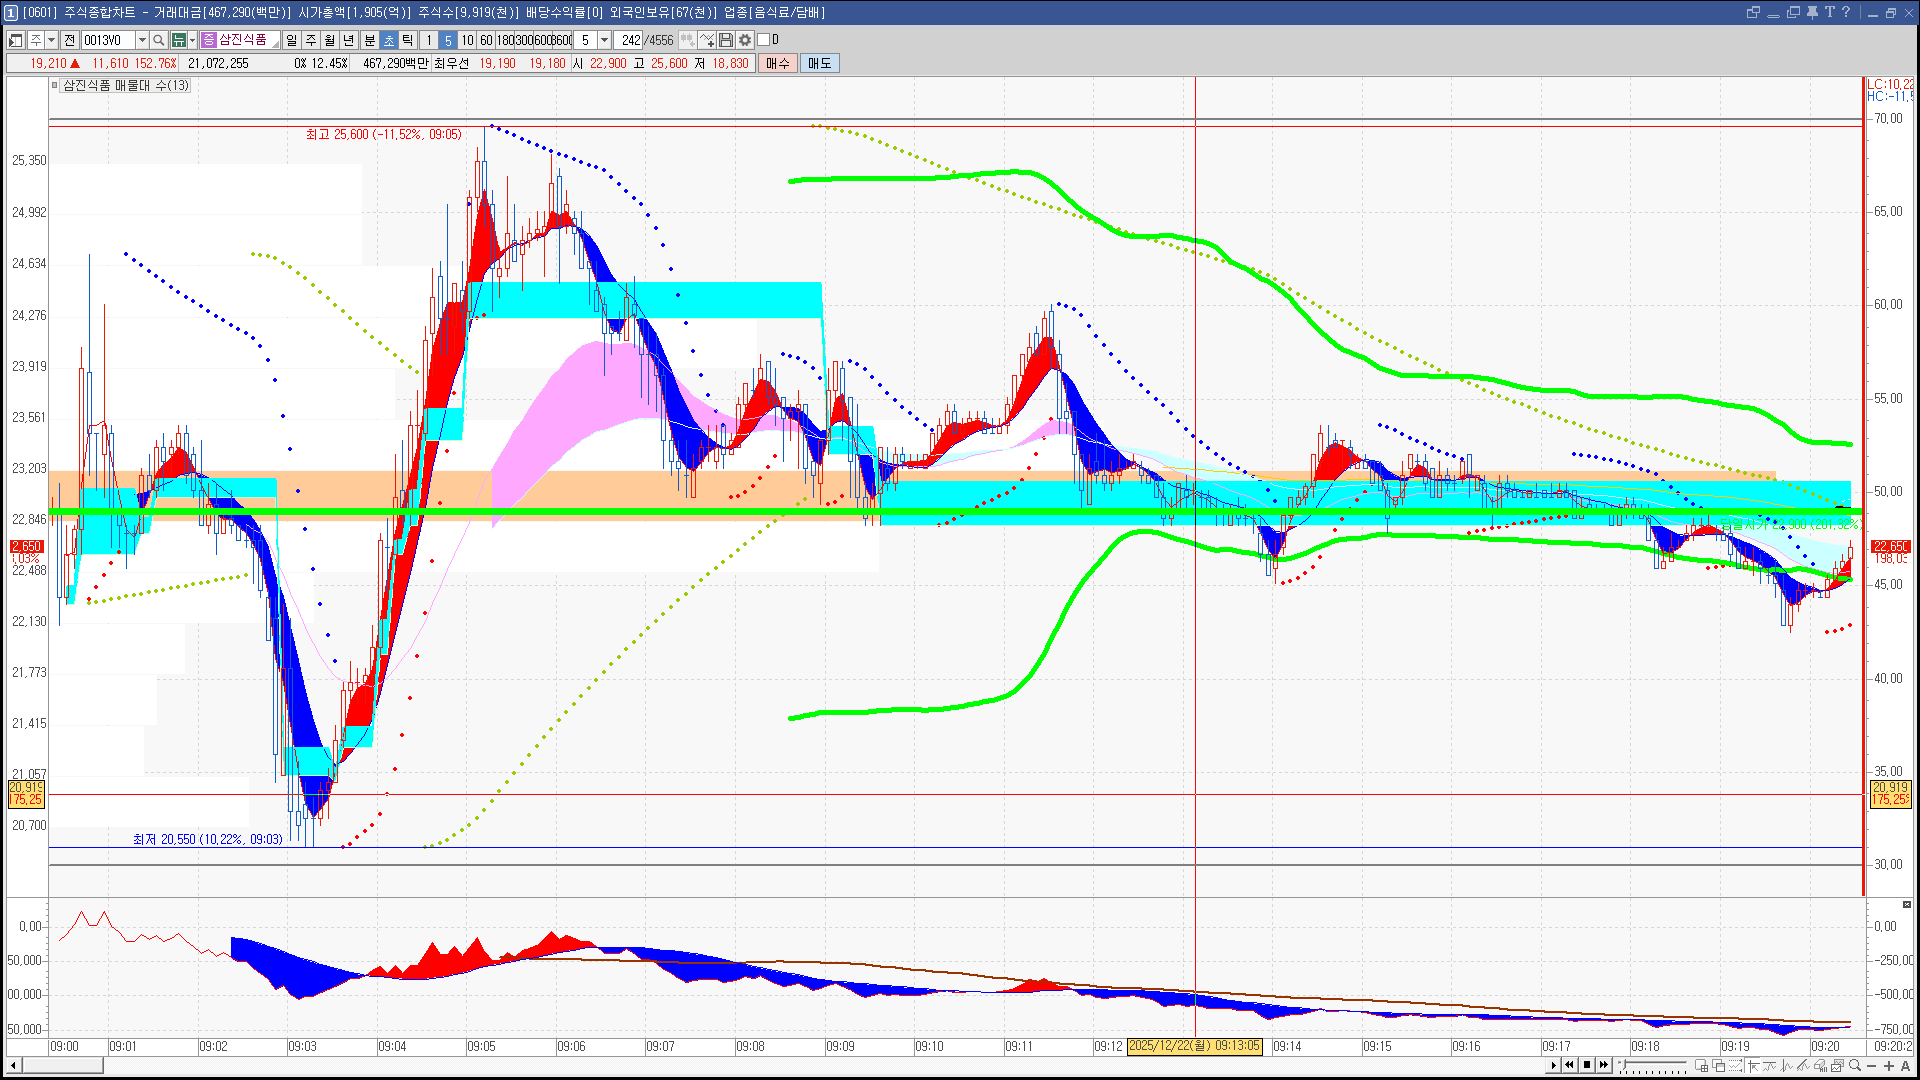The image size is (1920, 1080).
Task: Open the 주 type dropdown arrow
Action: pos(51,40)
